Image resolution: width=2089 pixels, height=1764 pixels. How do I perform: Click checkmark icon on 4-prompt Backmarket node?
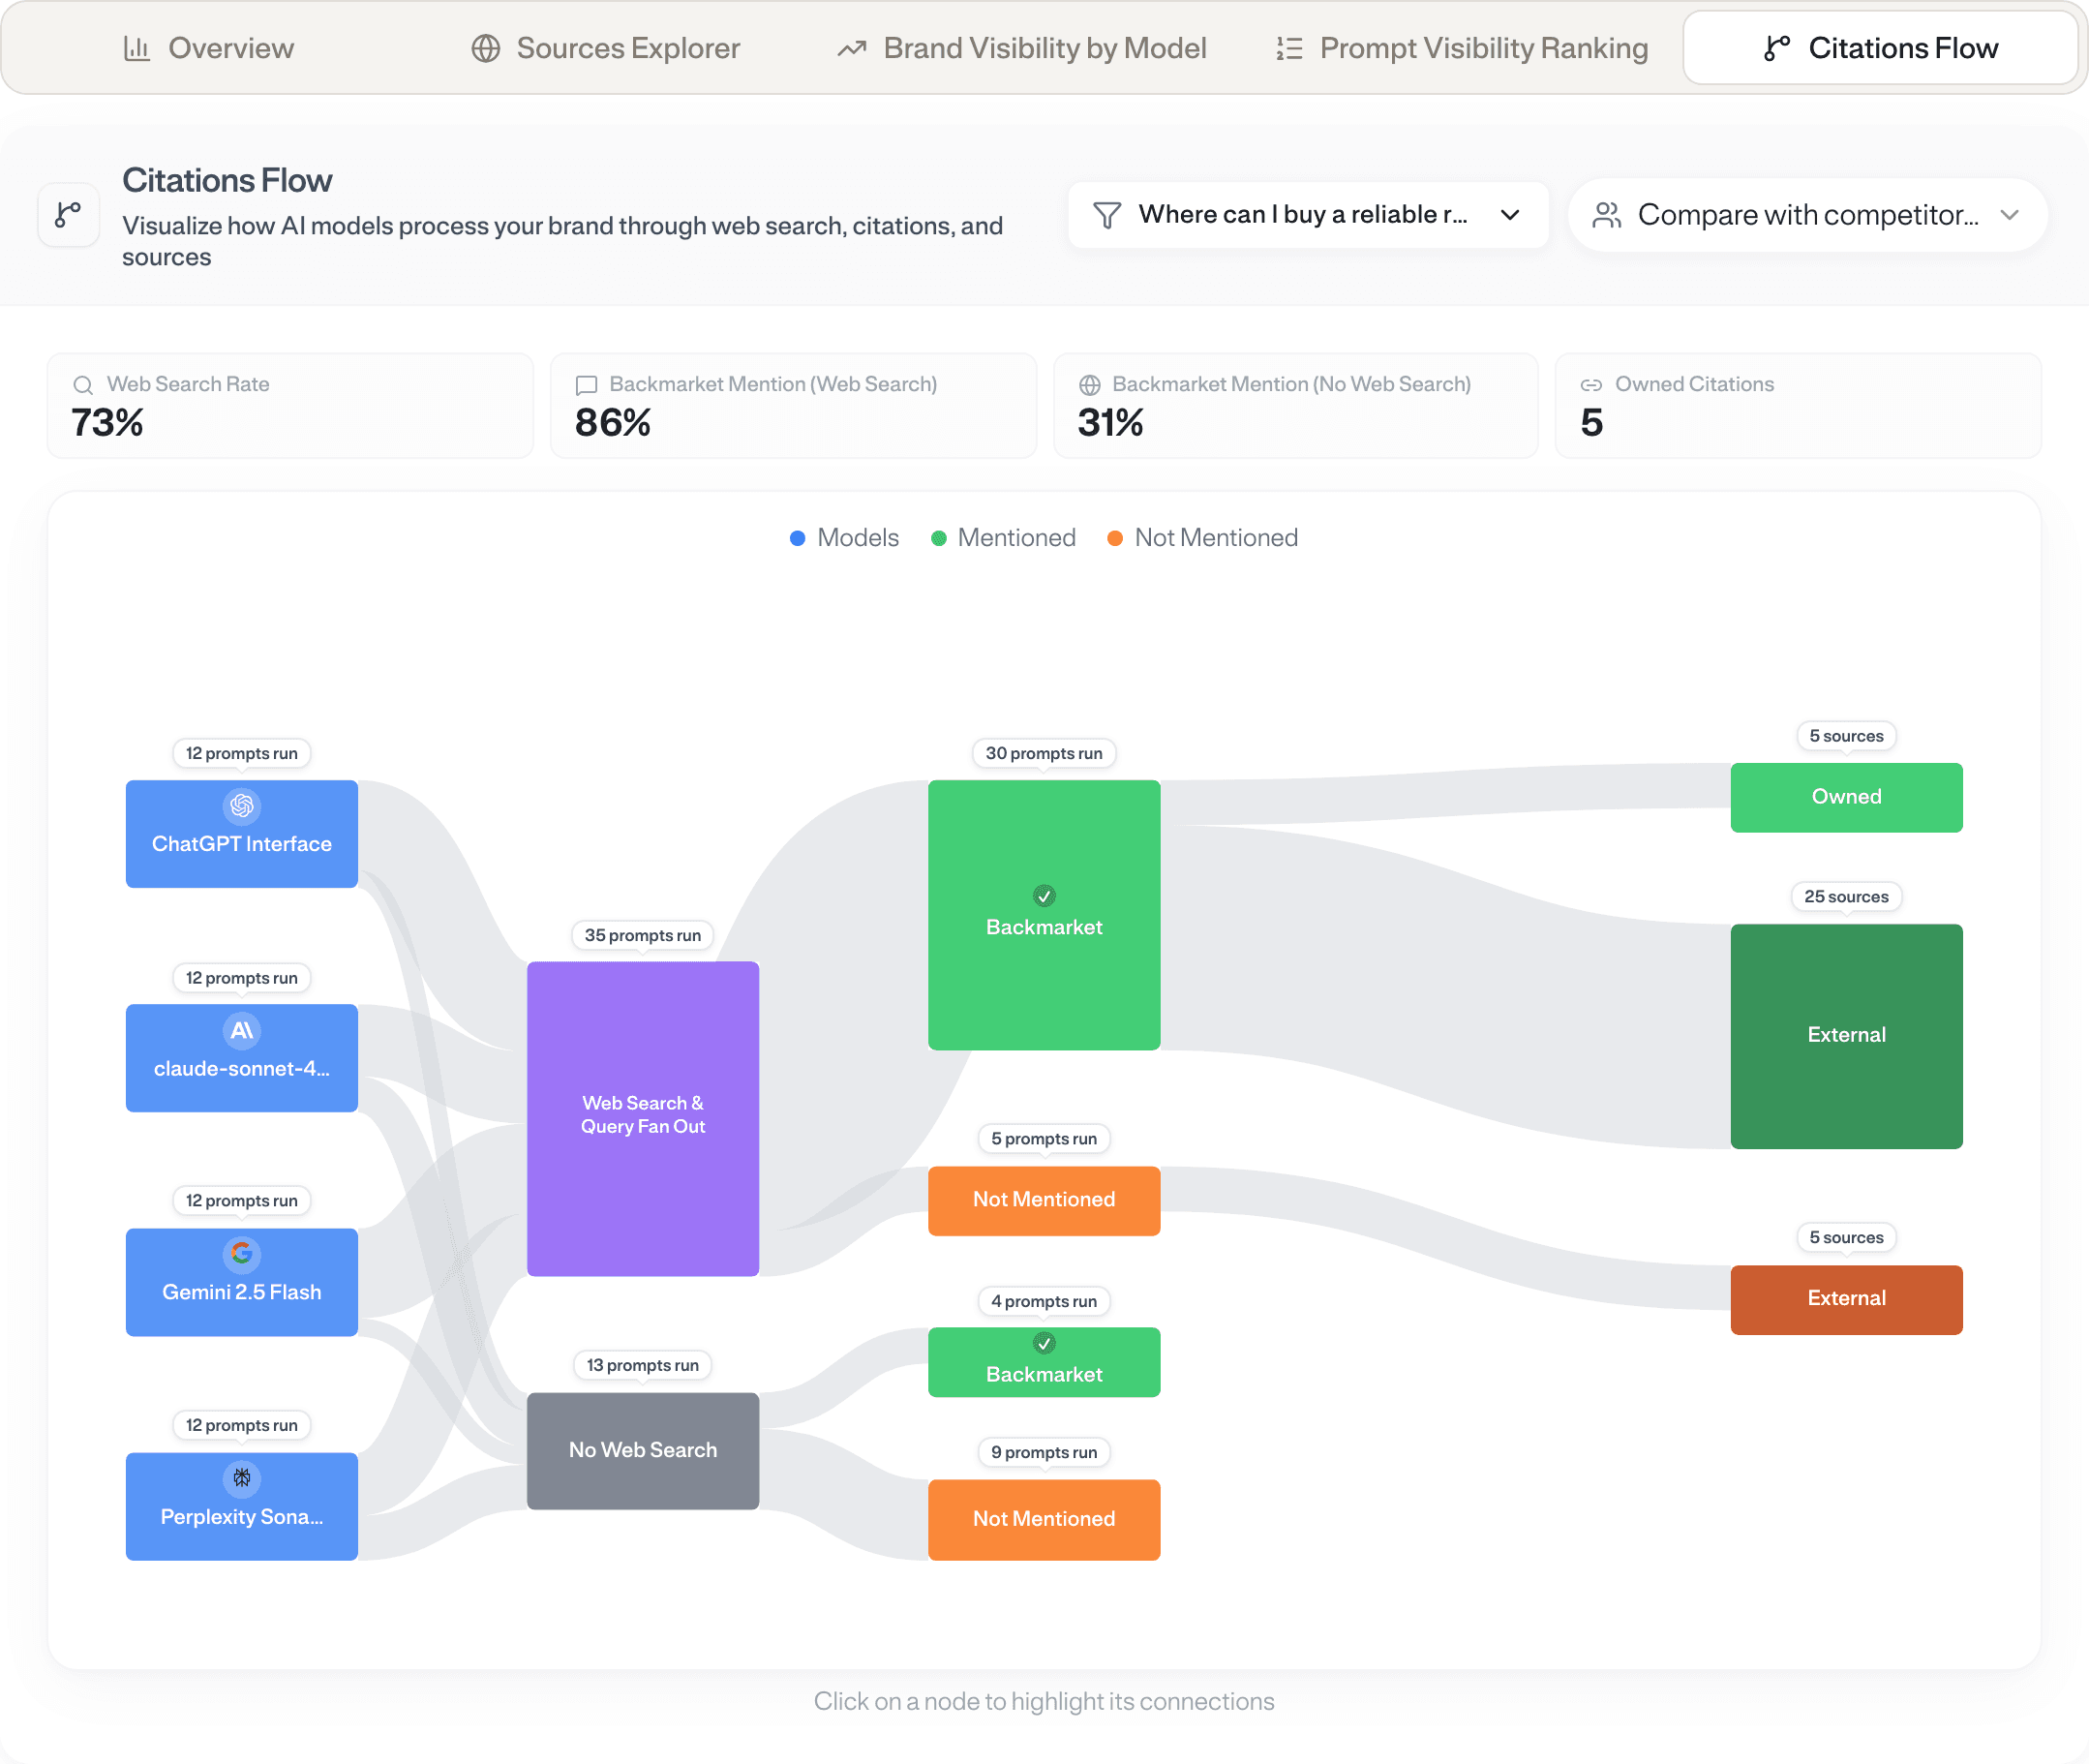pyautogui.click(x=1044, y=1343)
